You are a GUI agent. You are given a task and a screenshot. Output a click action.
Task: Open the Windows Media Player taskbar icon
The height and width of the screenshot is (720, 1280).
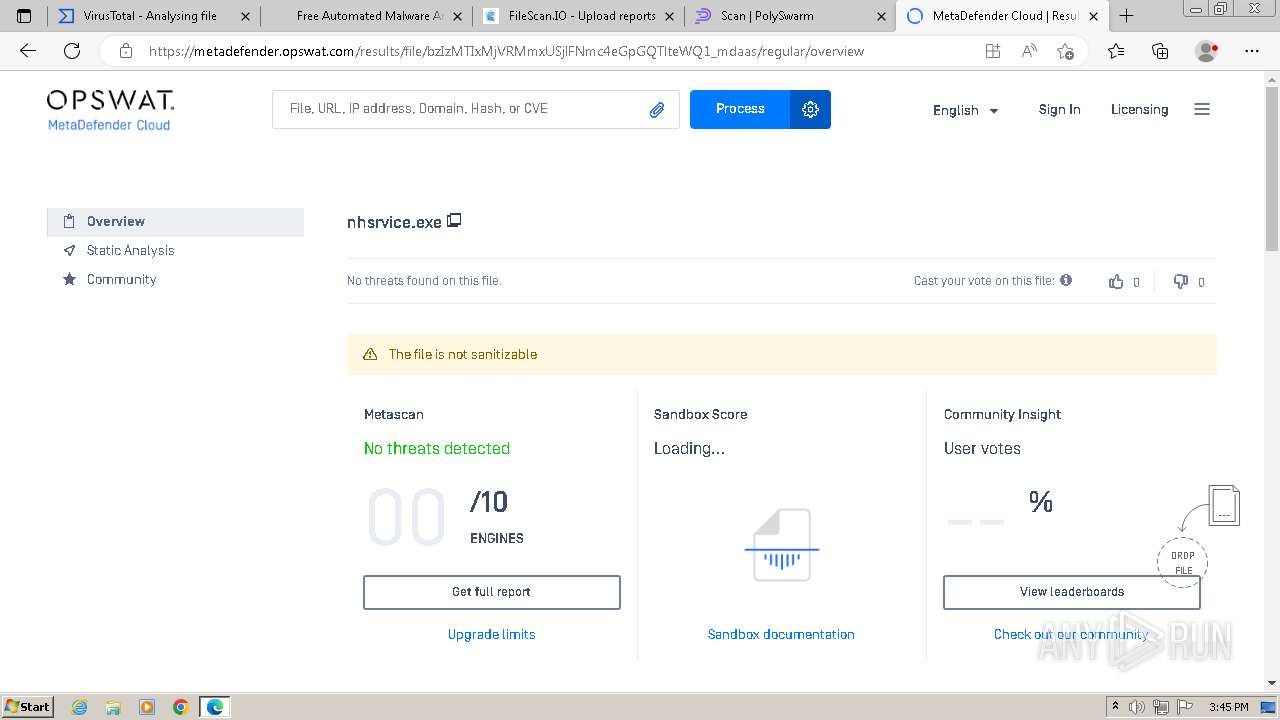point(147,707)
